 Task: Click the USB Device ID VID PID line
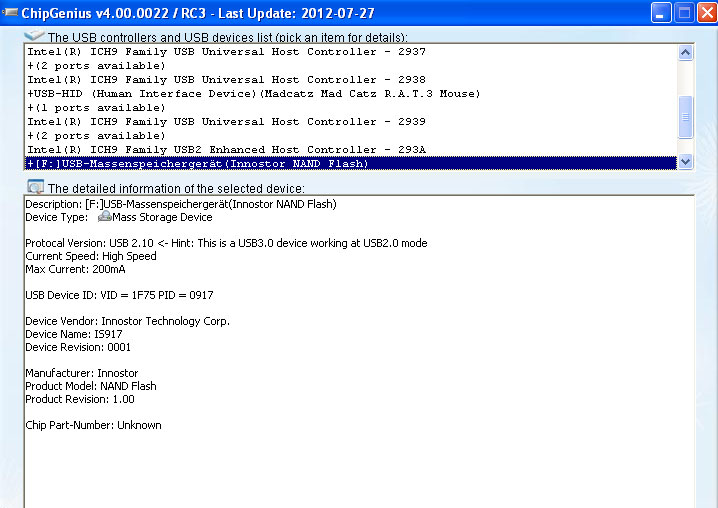[x=119, y=295]
